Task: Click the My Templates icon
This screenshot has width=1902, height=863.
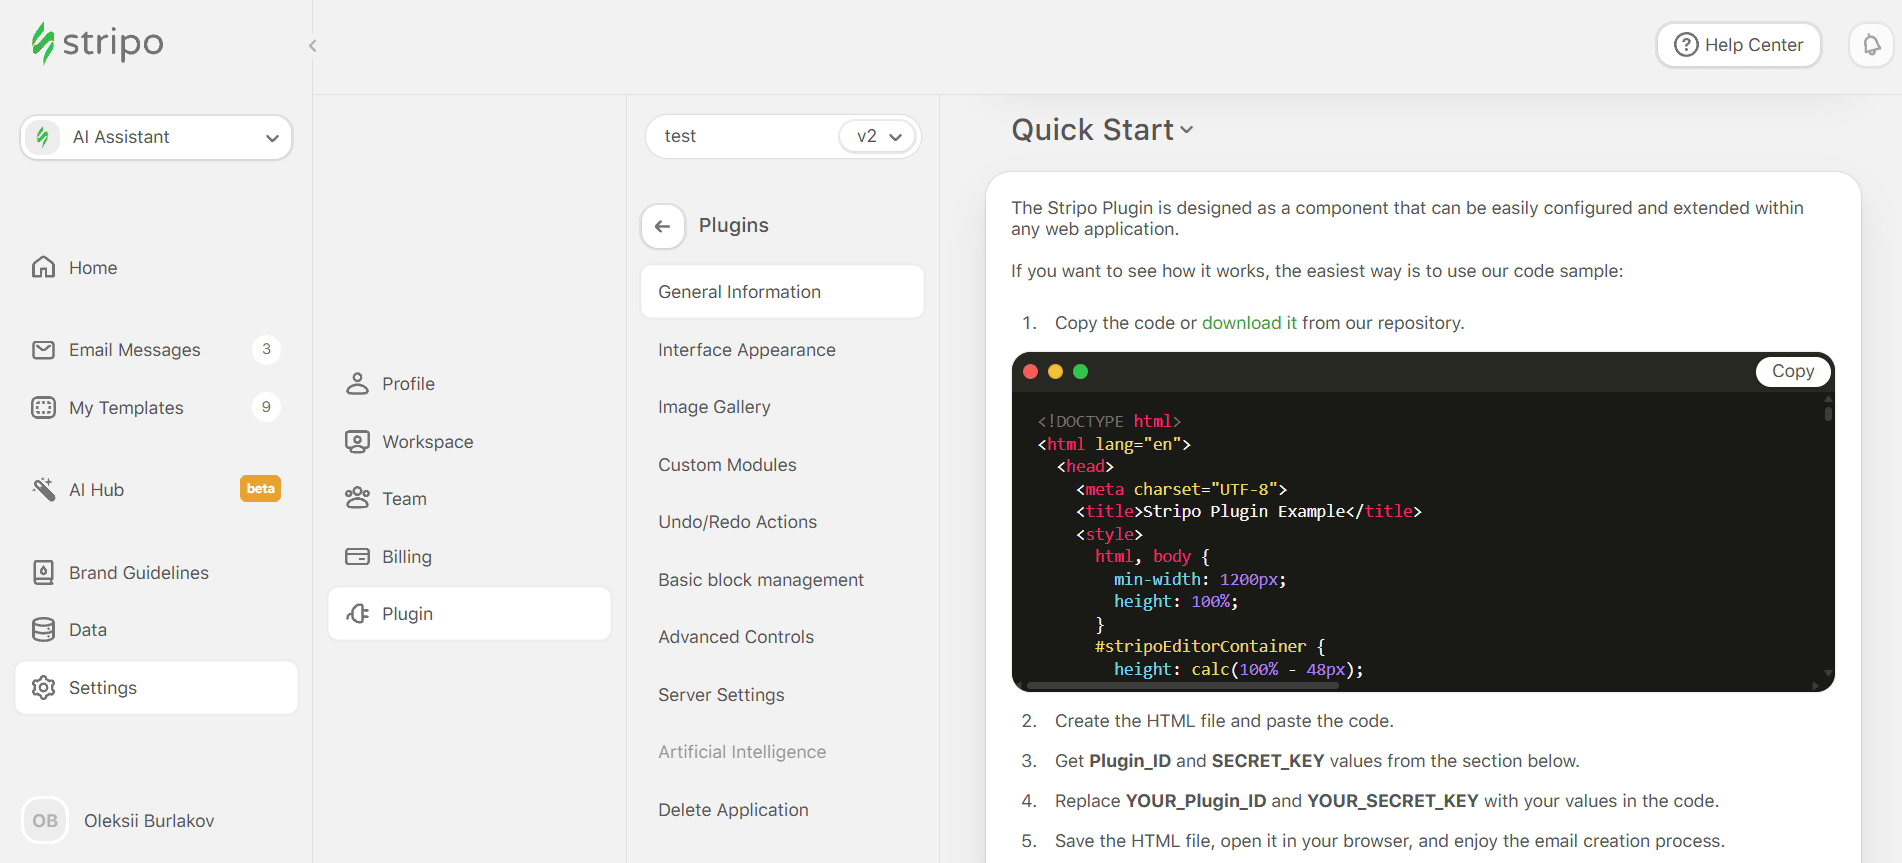Action: (x=44, y=407)
